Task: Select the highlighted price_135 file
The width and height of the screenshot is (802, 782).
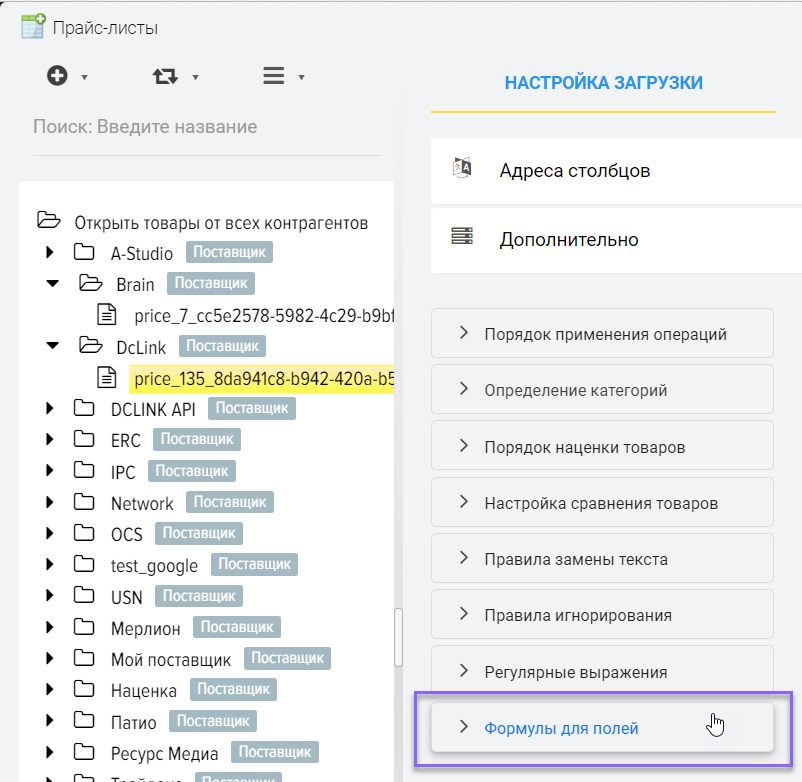Action: tap(262, 379)
